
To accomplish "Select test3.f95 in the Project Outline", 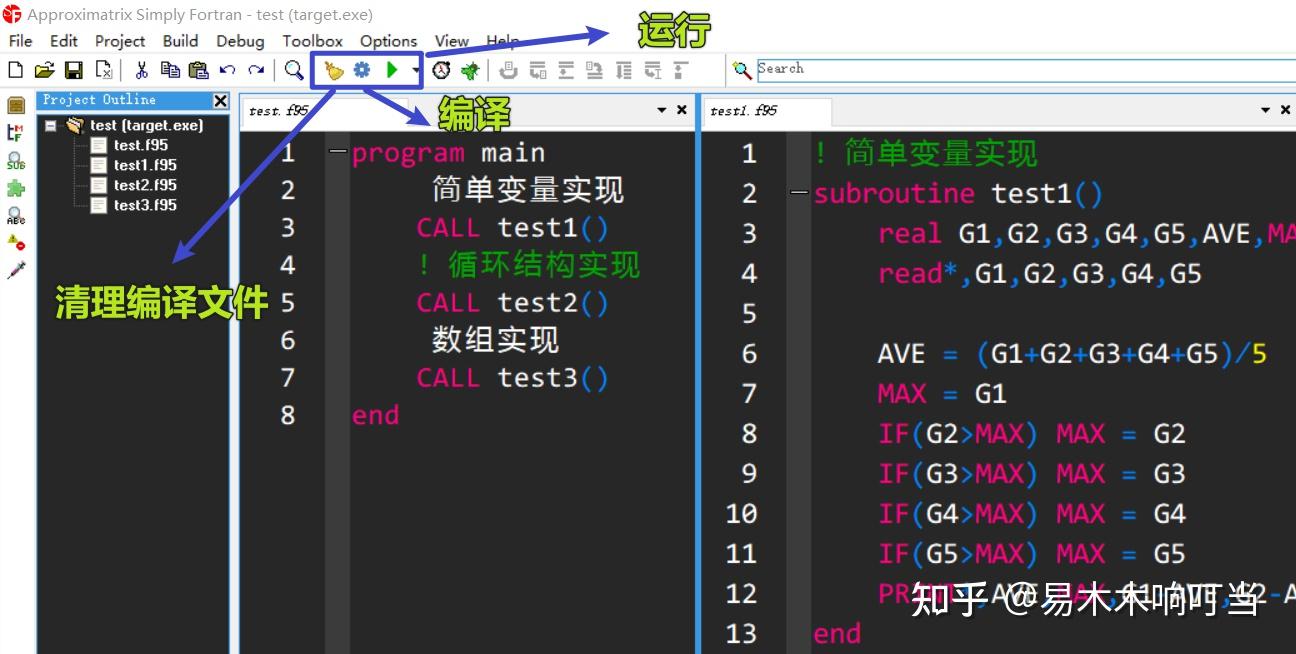I will point(145,205).
